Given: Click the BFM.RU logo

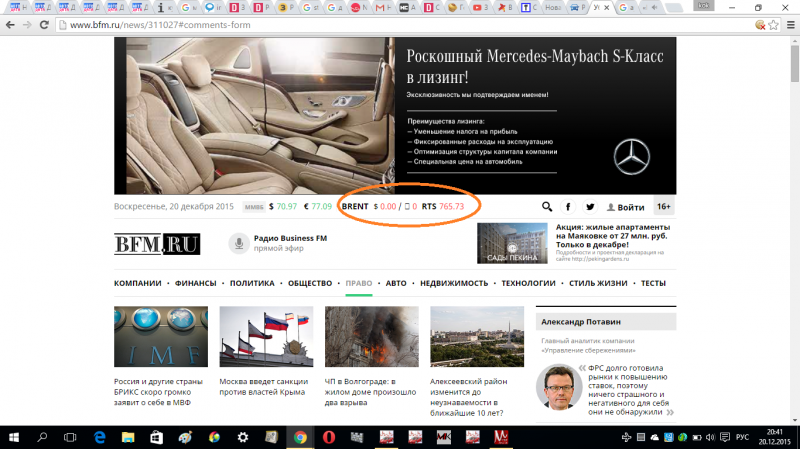Looking at the screenshot, I should point(156,243).
